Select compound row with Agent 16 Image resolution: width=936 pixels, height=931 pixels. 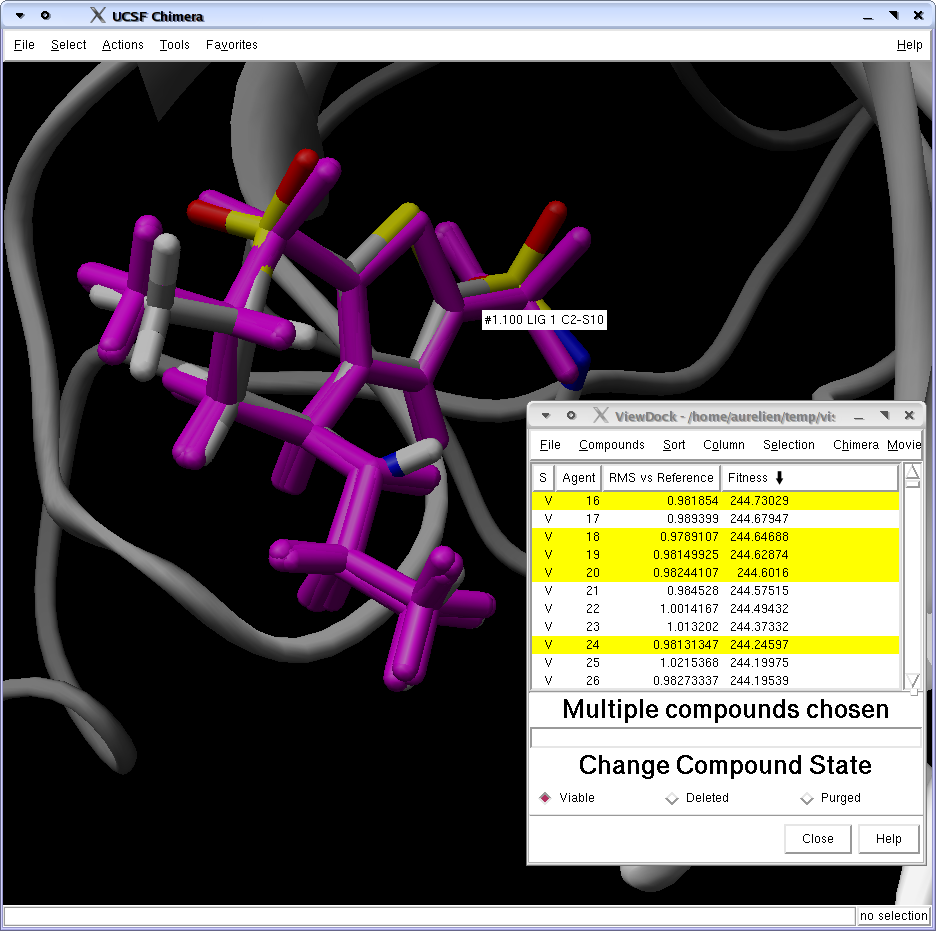click(715, 501)
